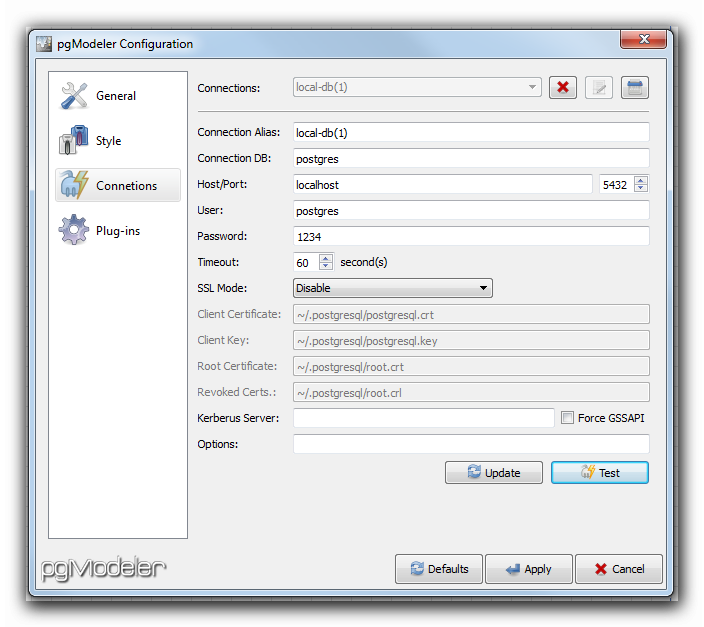Click the port number 5432 field
Viewport: 704px width, 627px height.
616,185
